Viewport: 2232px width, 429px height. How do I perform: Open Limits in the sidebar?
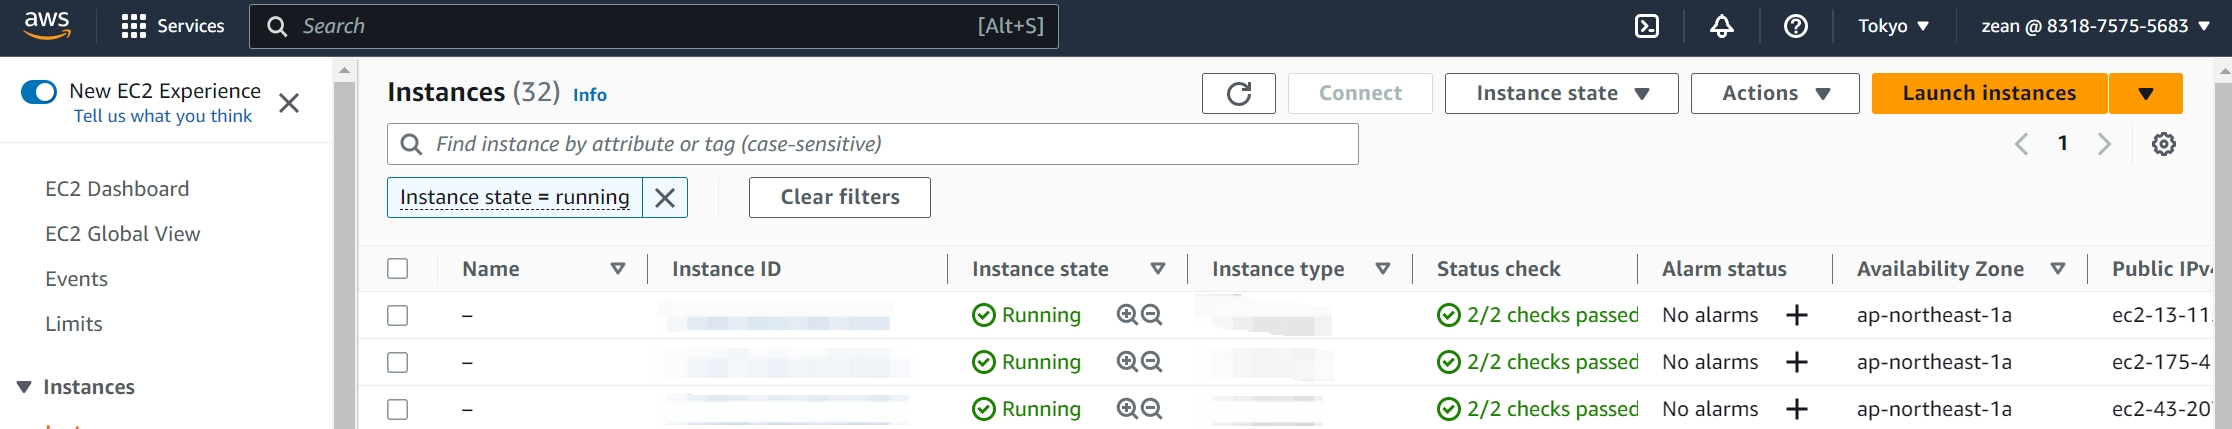[x=74, y=324]
